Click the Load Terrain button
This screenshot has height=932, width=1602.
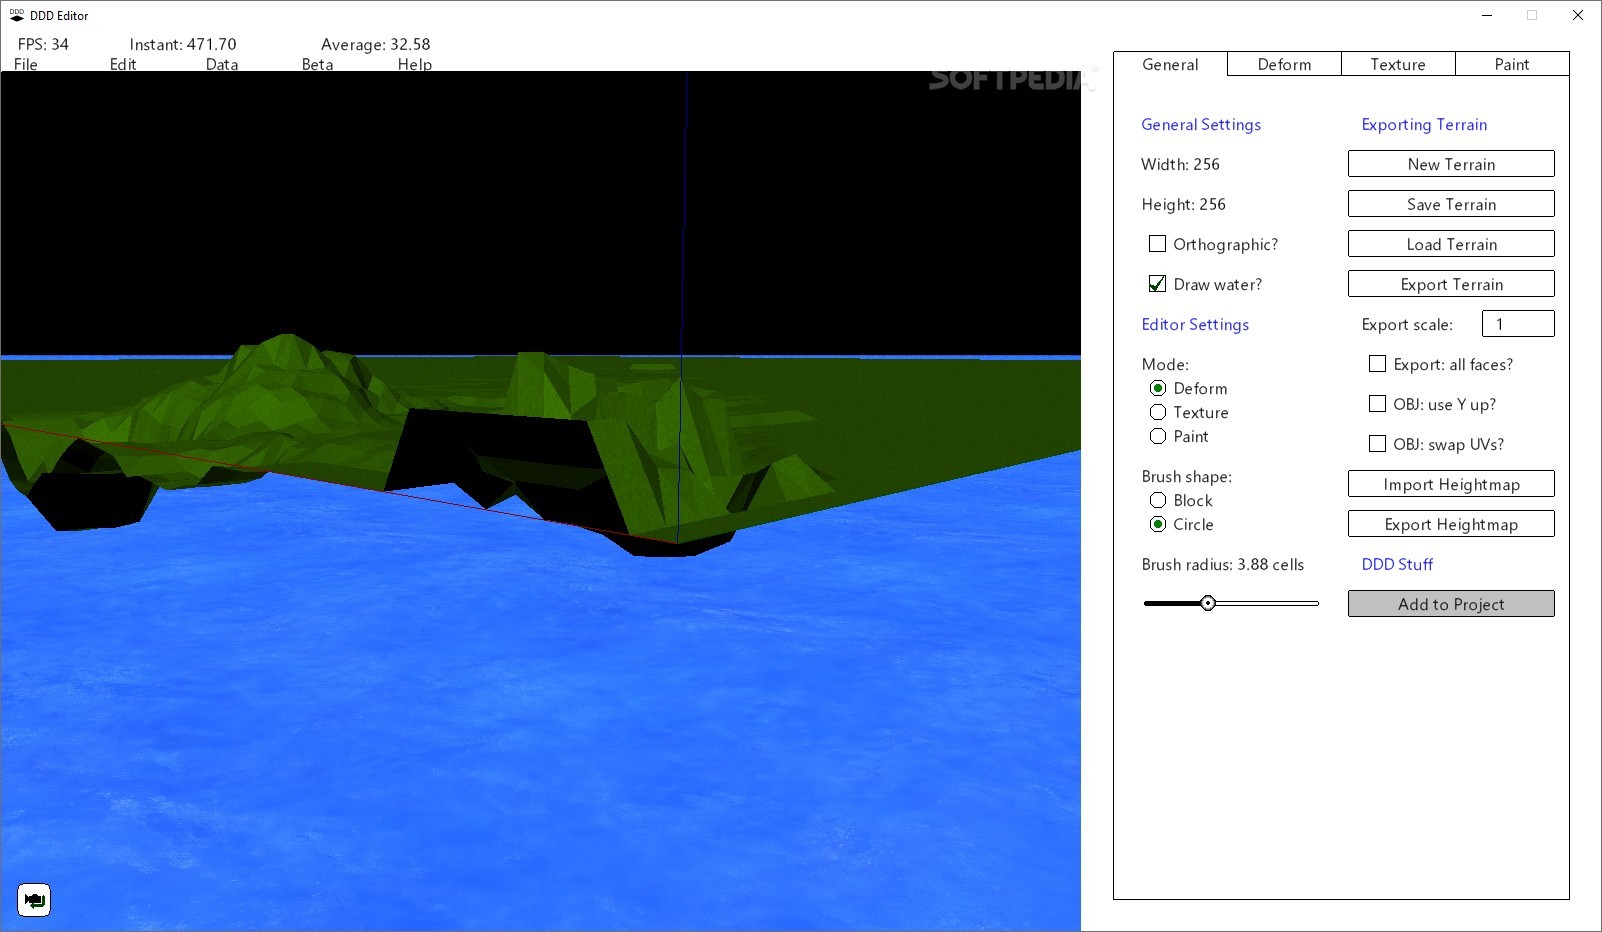(x=1451, y=244)
